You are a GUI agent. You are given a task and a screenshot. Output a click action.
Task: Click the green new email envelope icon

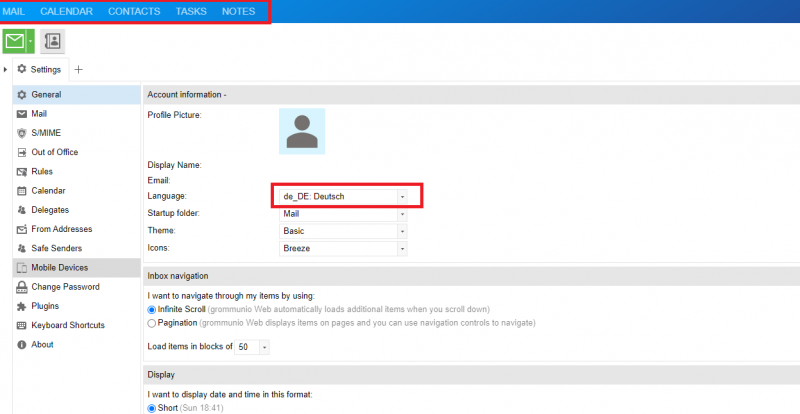pos(15,41)
